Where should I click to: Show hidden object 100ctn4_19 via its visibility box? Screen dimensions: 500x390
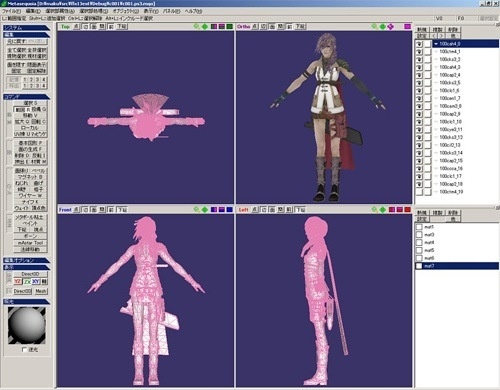[419, 192]
